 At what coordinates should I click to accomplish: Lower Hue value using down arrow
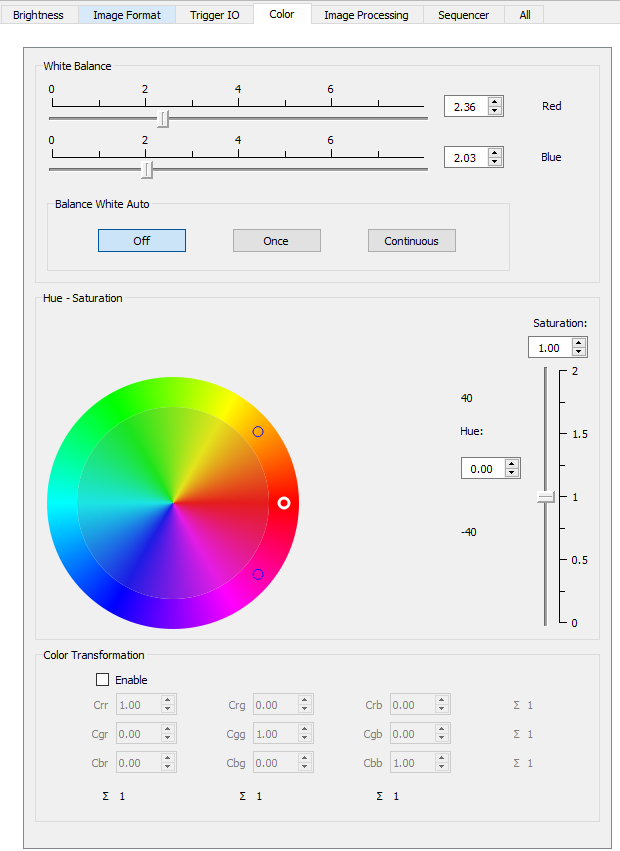(512, 473)
